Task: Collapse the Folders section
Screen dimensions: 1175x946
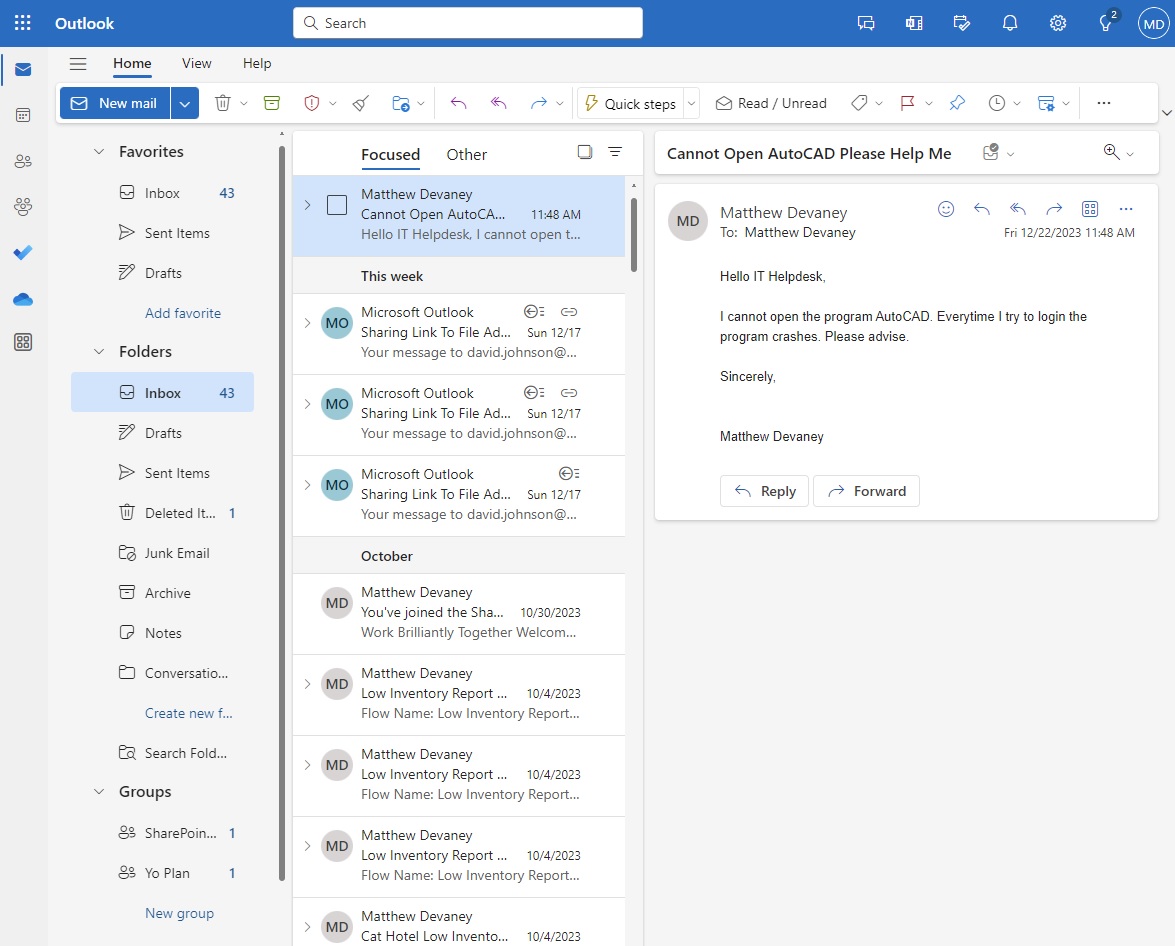Action: tap(98, 351)
